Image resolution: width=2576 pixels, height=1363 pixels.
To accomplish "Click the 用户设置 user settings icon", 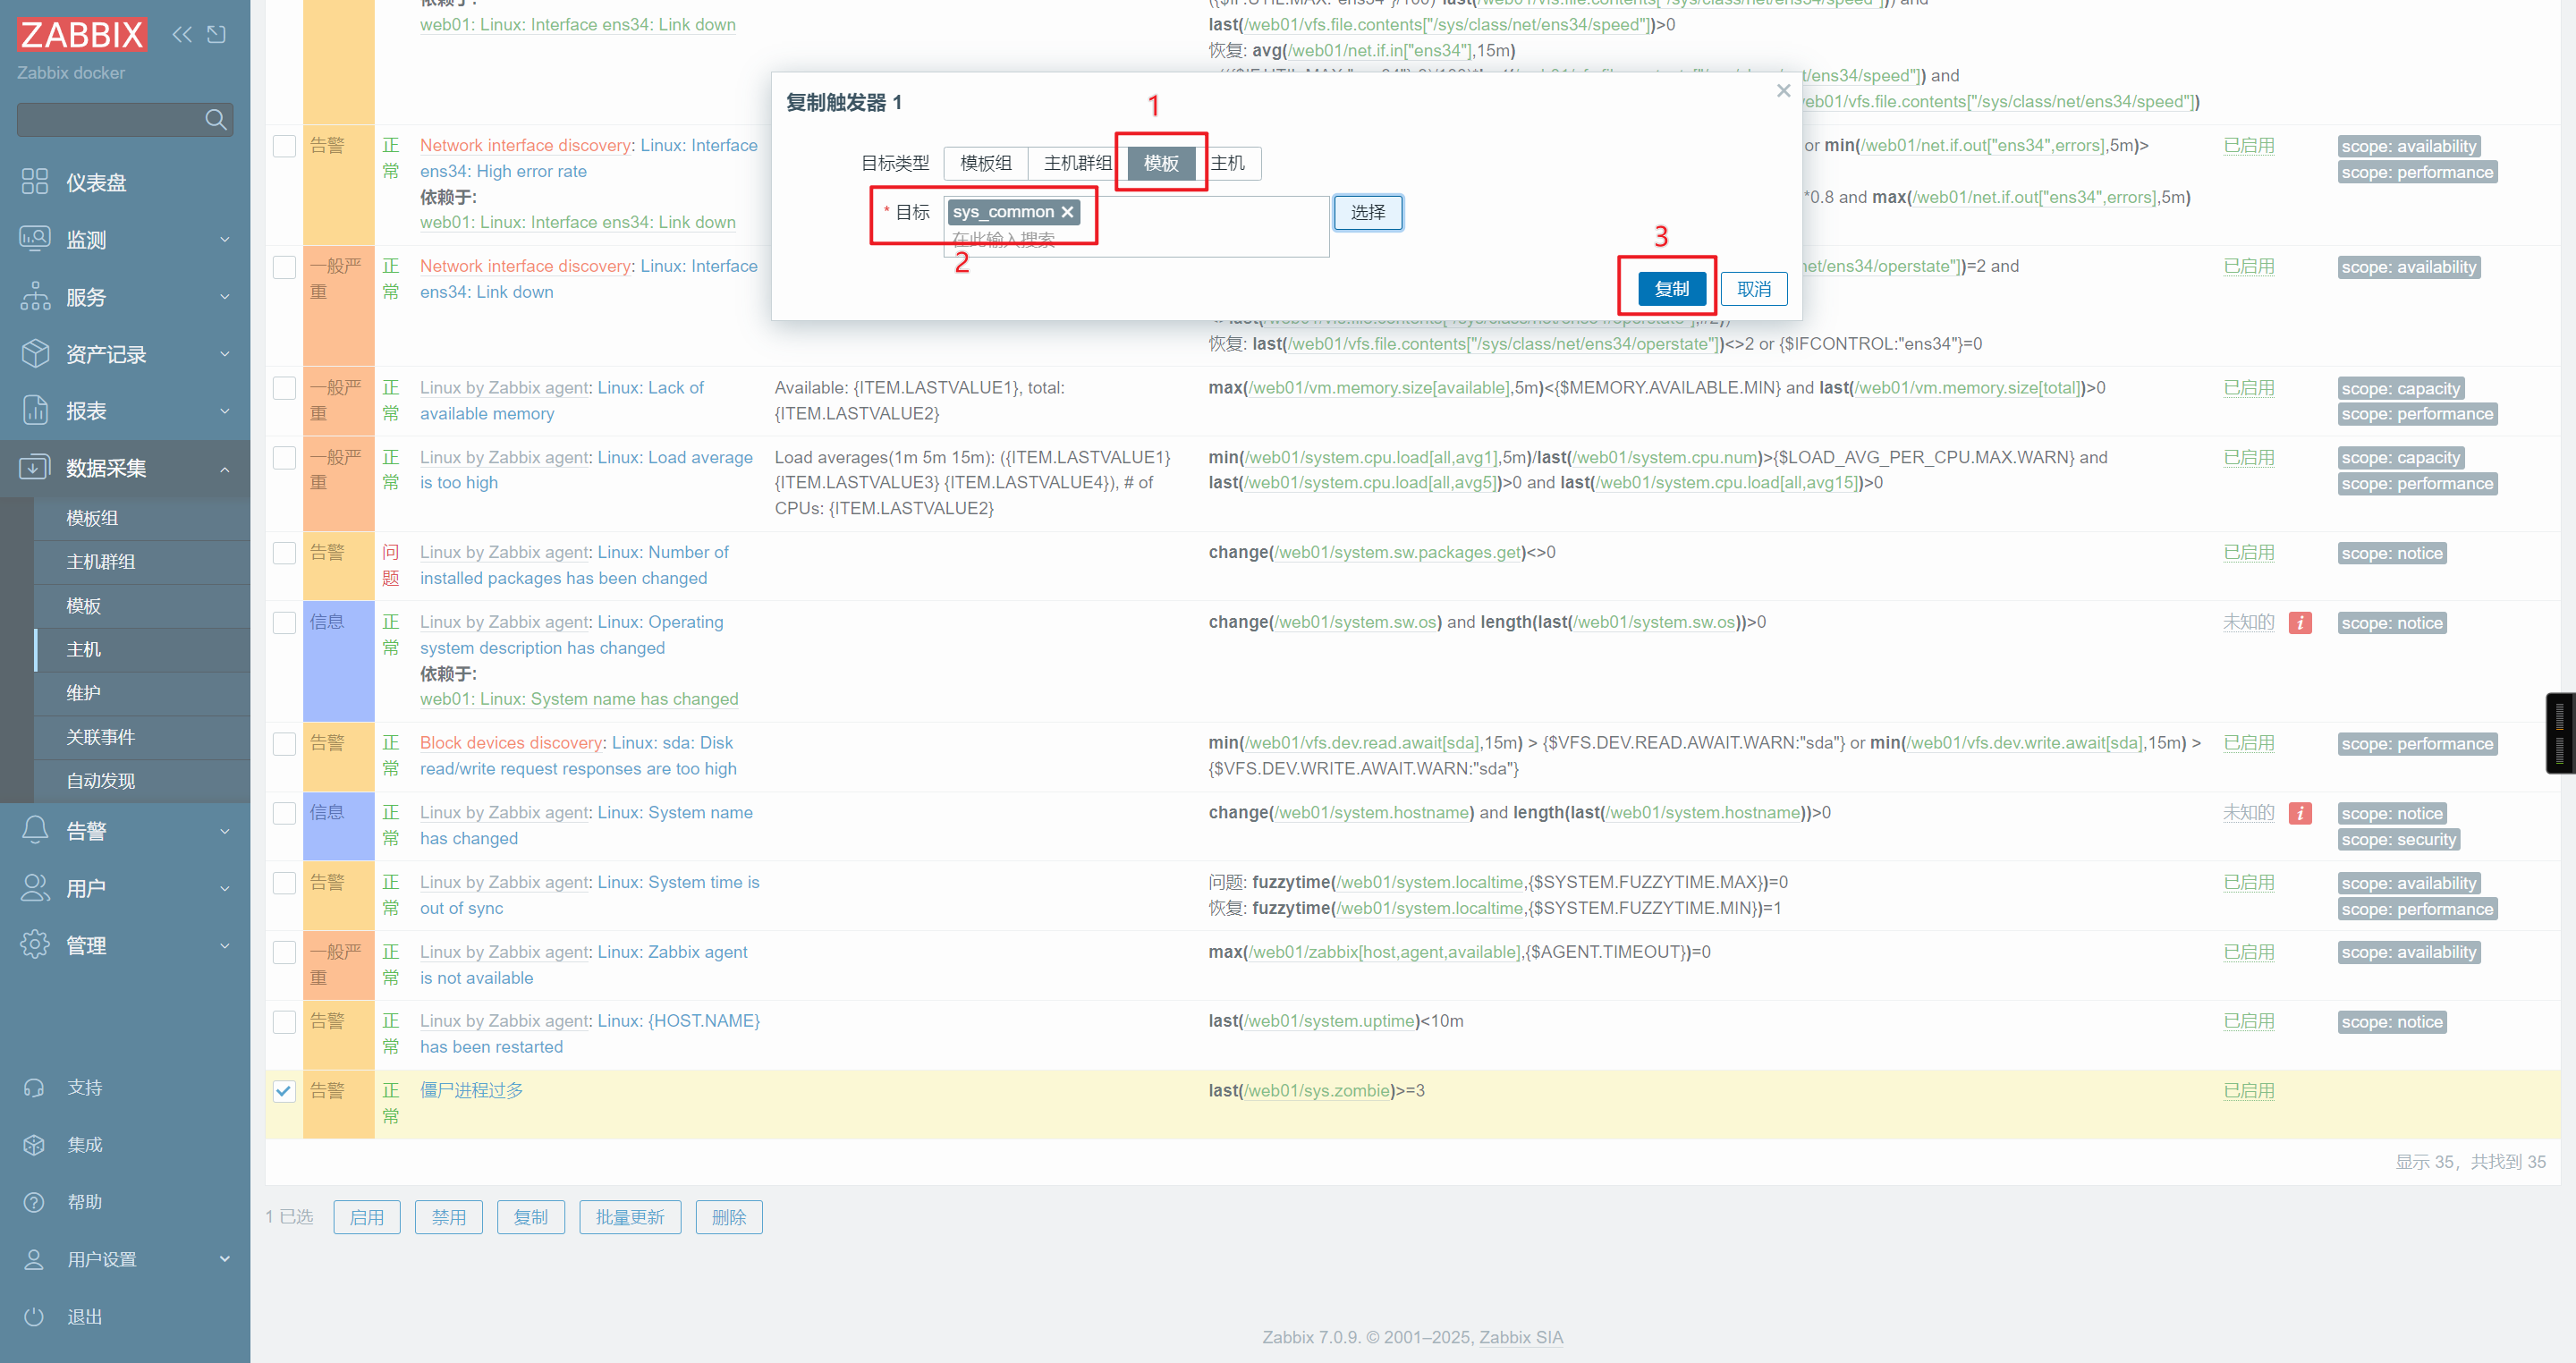I will [x=34, y=1259].
